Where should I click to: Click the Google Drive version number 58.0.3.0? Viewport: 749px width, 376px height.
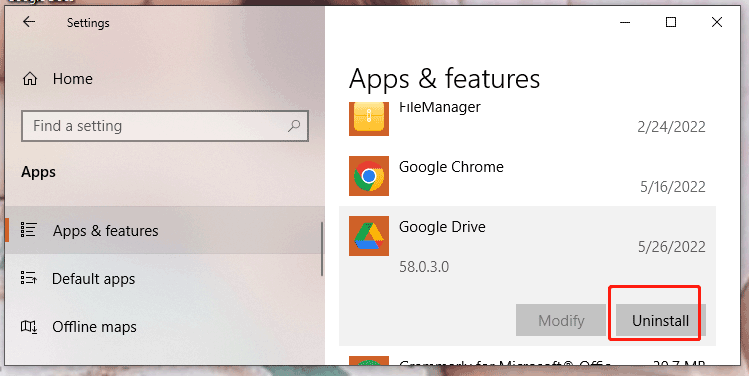(424, 267)
